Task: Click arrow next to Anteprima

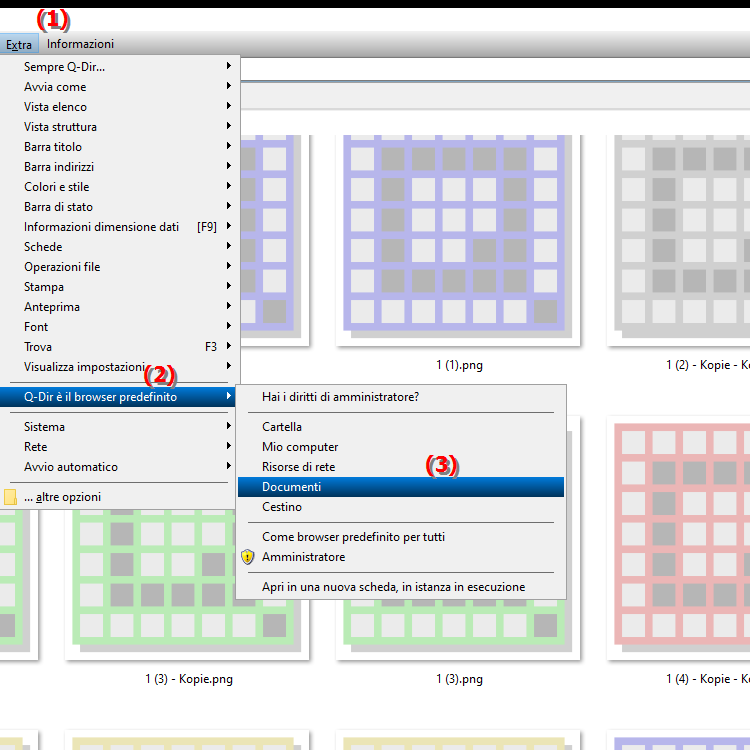Action: click(x=229, y=306)
